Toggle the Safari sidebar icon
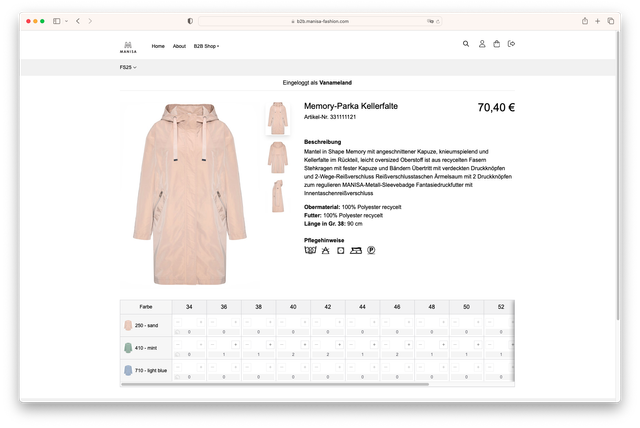 tap(57, 20)
